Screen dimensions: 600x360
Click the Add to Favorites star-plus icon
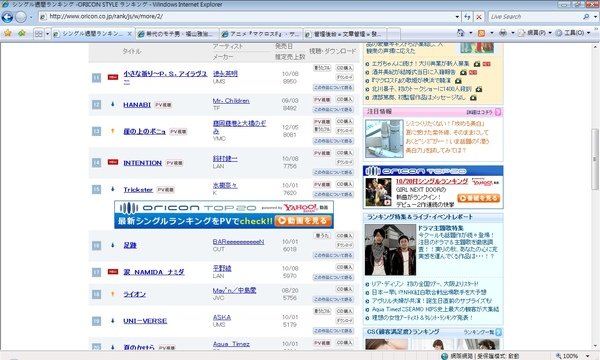[21, 33]
